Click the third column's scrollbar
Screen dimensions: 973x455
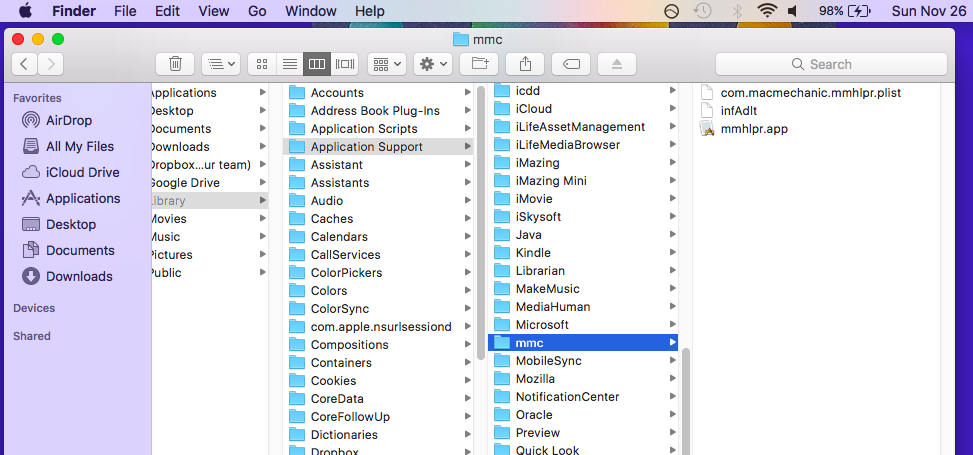[686, 401]
